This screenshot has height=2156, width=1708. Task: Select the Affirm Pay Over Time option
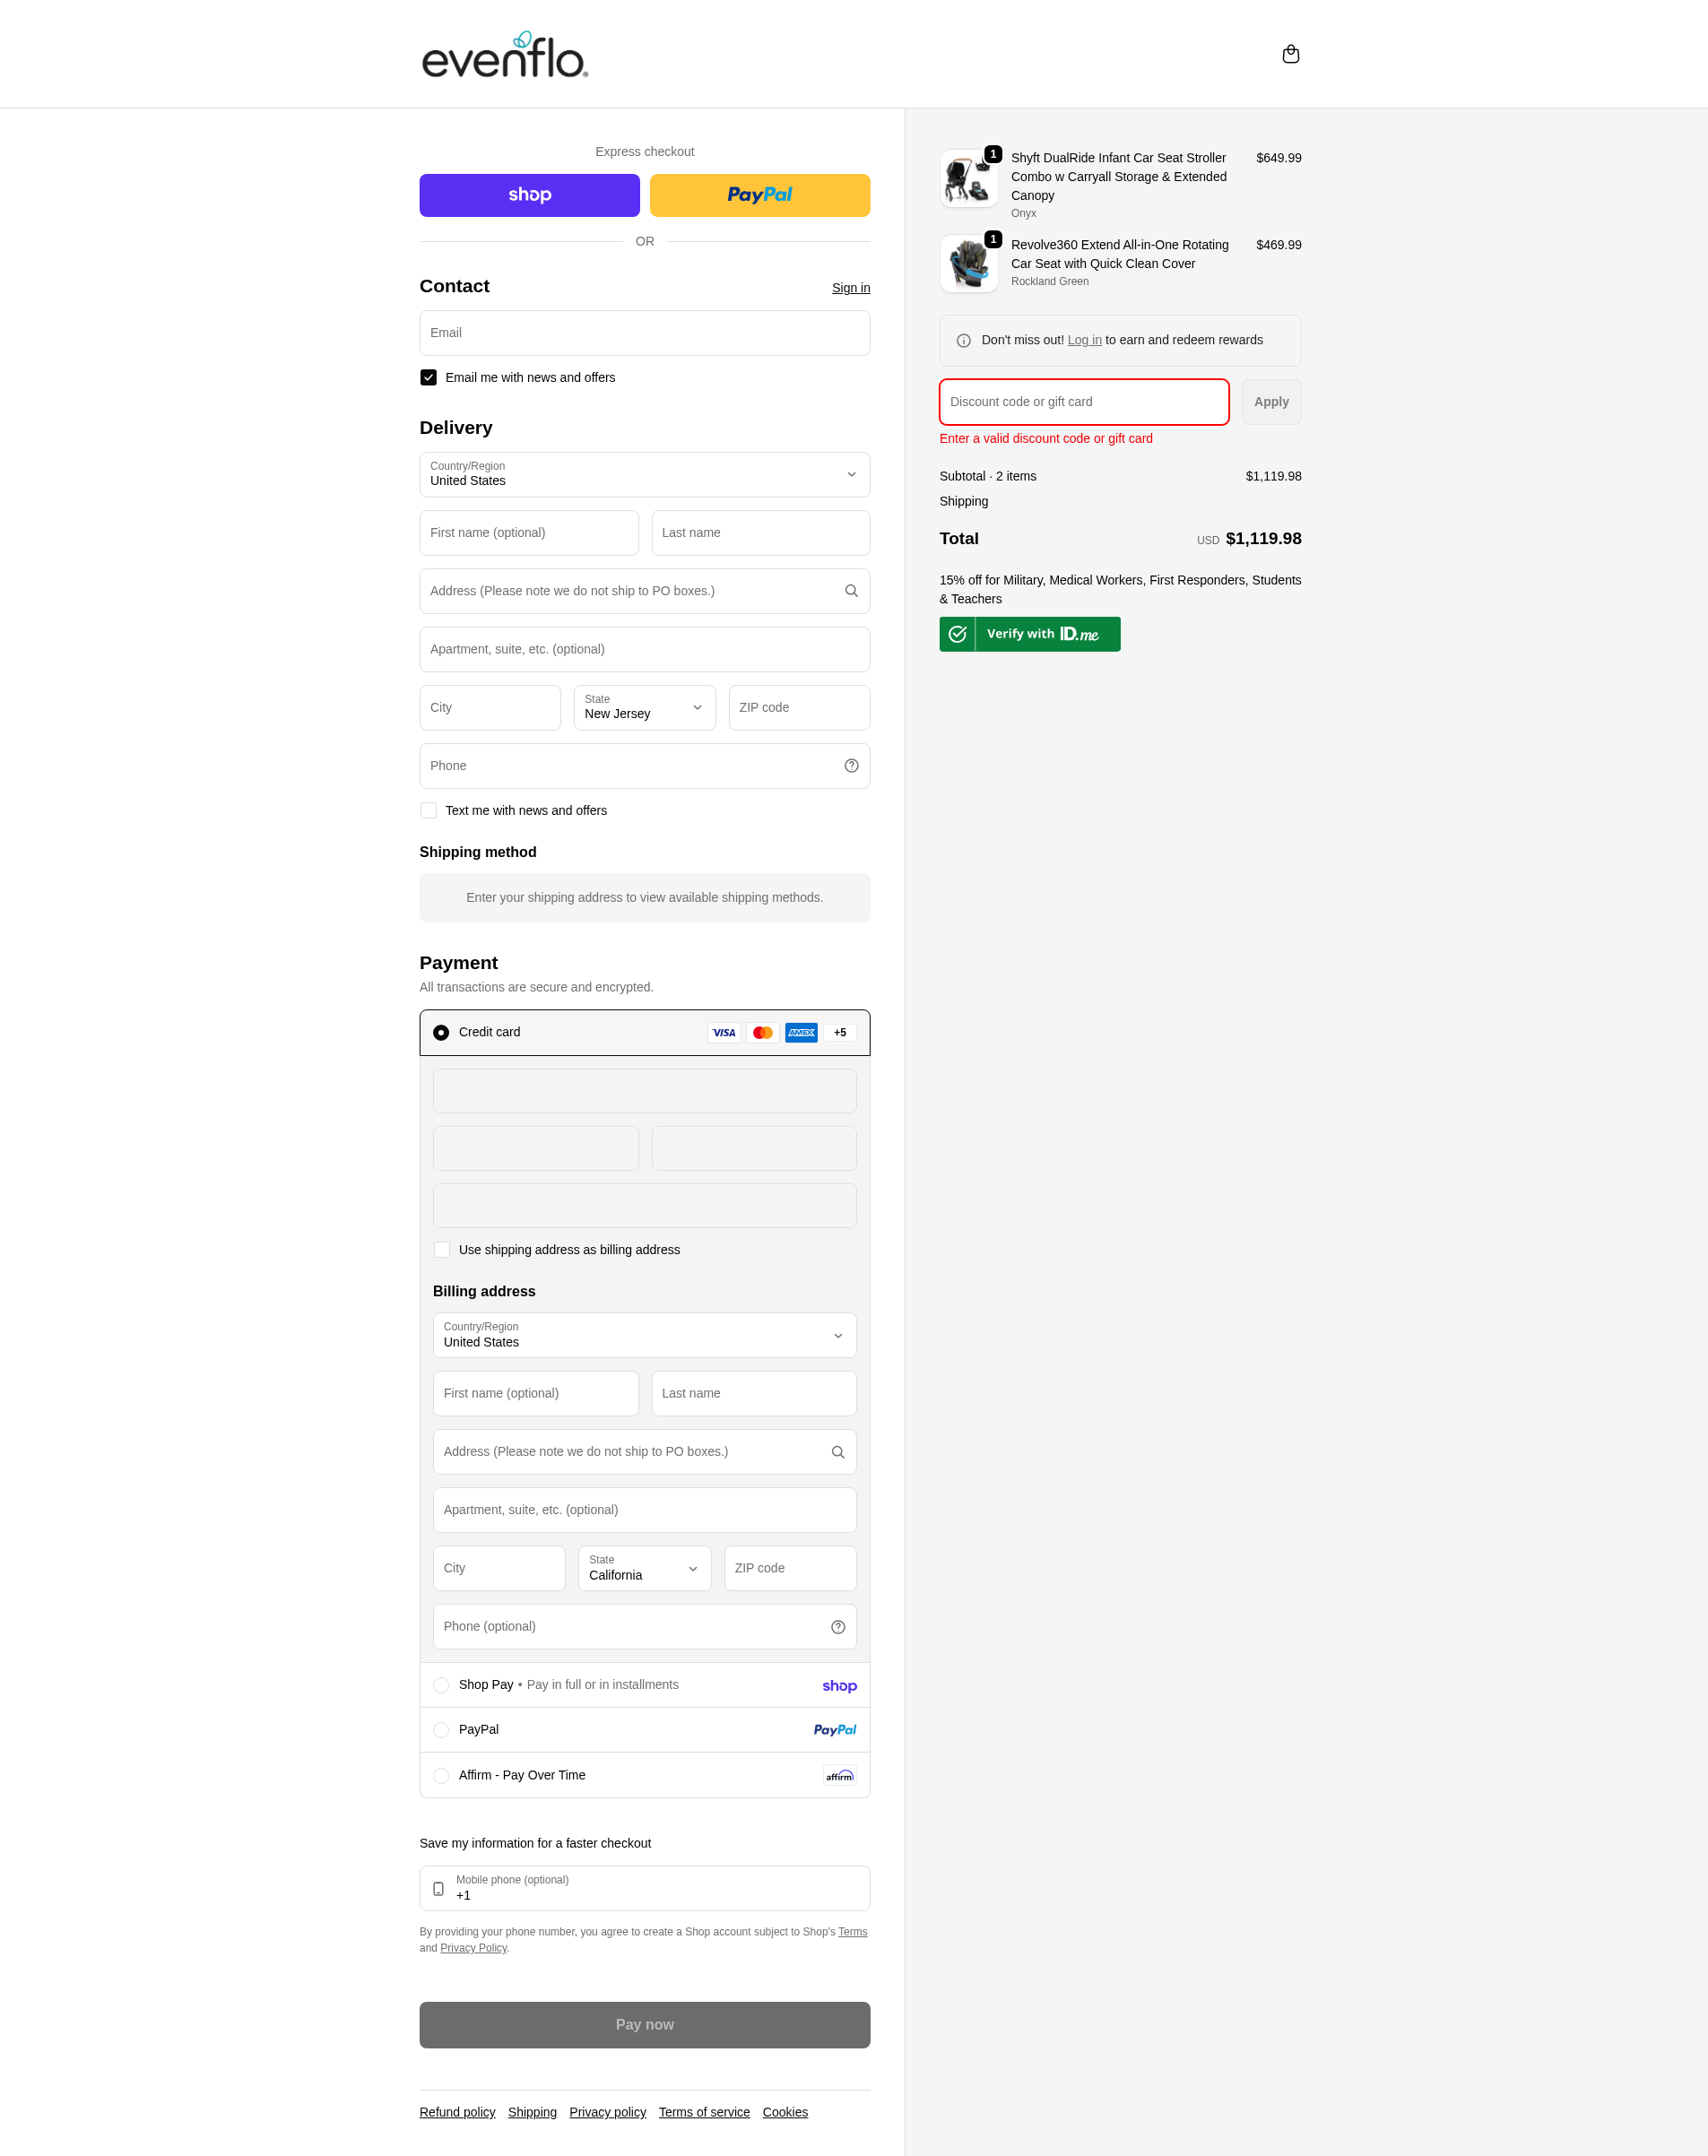(x=441, y=1776)
